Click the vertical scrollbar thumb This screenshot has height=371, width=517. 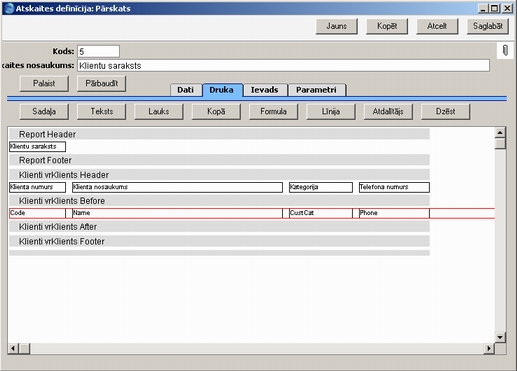click(x=500, y=144)
